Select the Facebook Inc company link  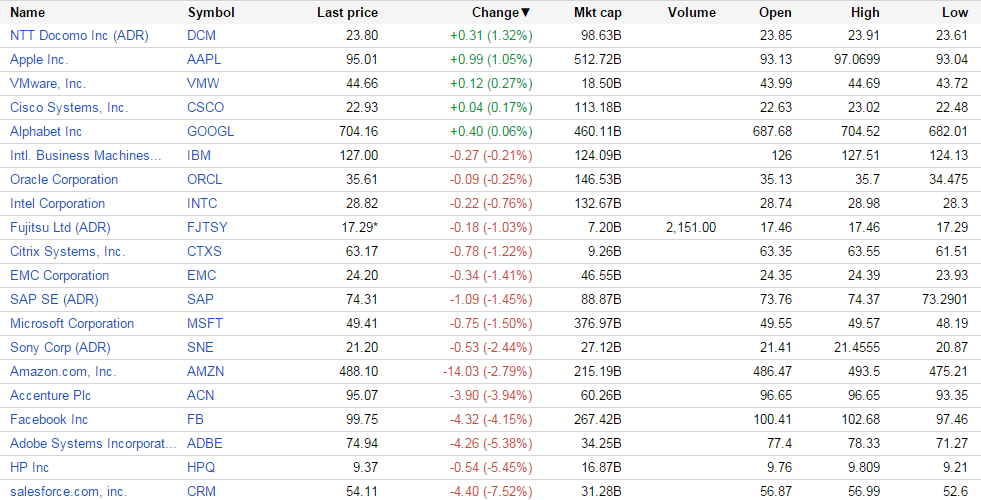pos(49,419)
